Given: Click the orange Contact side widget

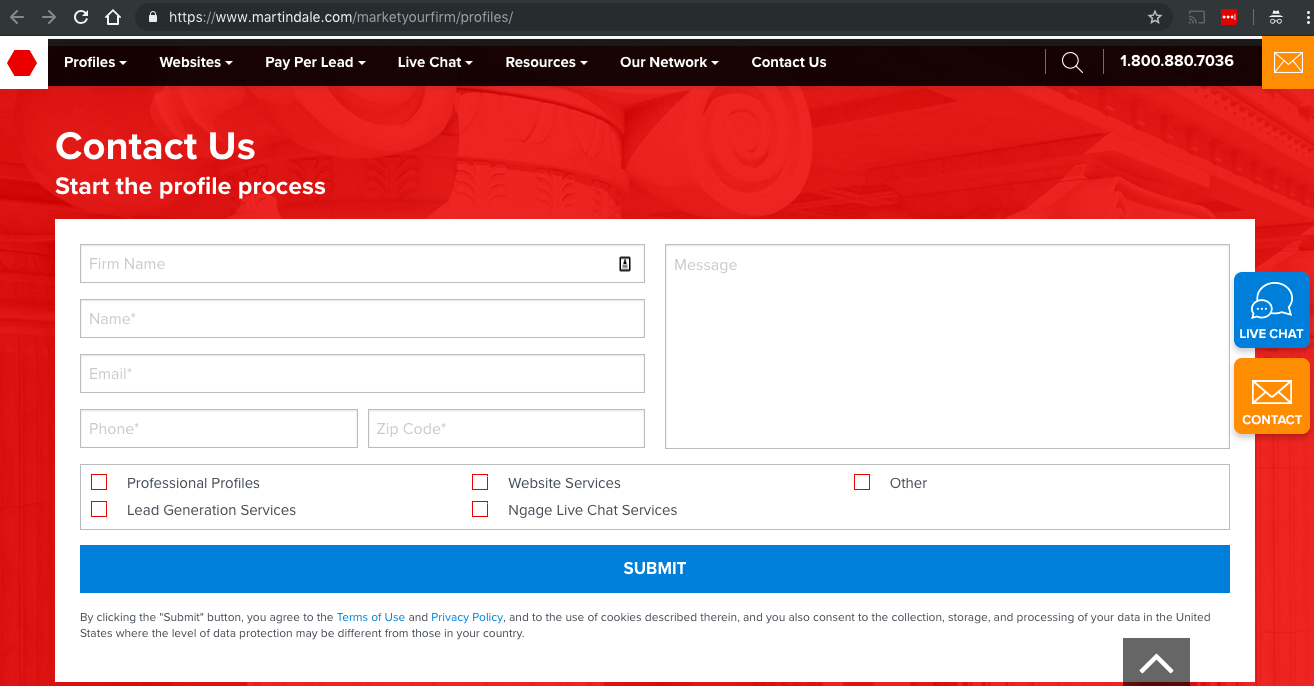Looking at the screenshot, I should [1271, 397].
